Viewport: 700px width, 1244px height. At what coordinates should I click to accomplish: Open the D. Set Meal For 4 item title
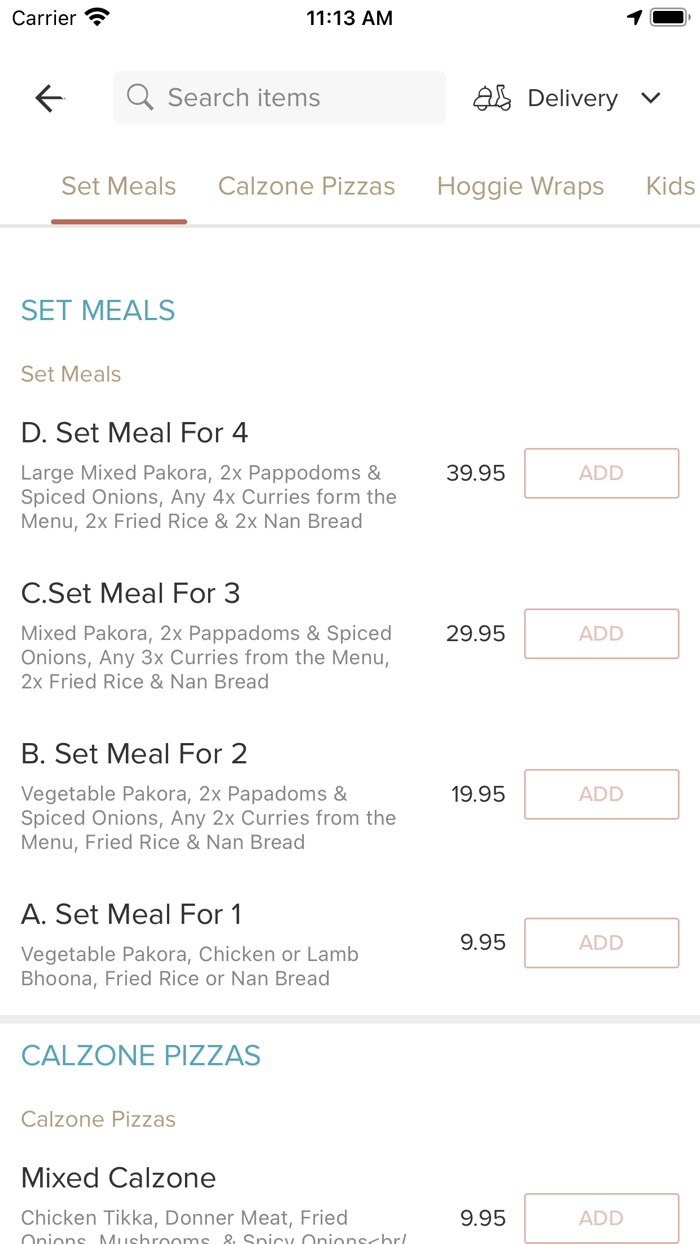pos(134,433)
